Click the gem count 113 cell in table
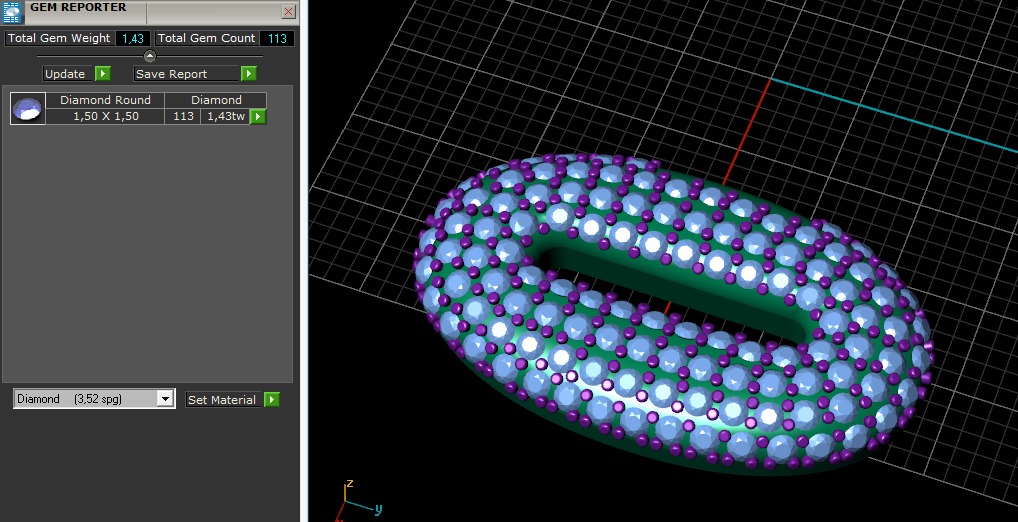Image resolution: width=1018 pixels, height=522 pixels. [183, 117]
